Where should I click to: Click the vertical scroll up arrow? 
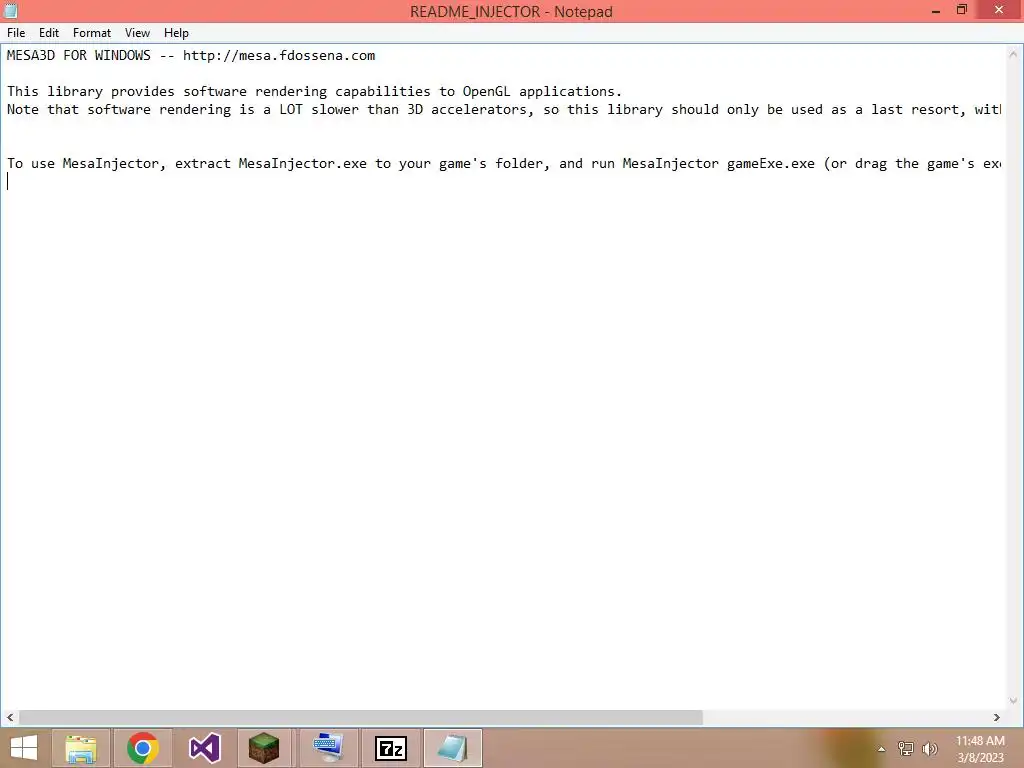pyautogui.click(x=1014, y=54)
